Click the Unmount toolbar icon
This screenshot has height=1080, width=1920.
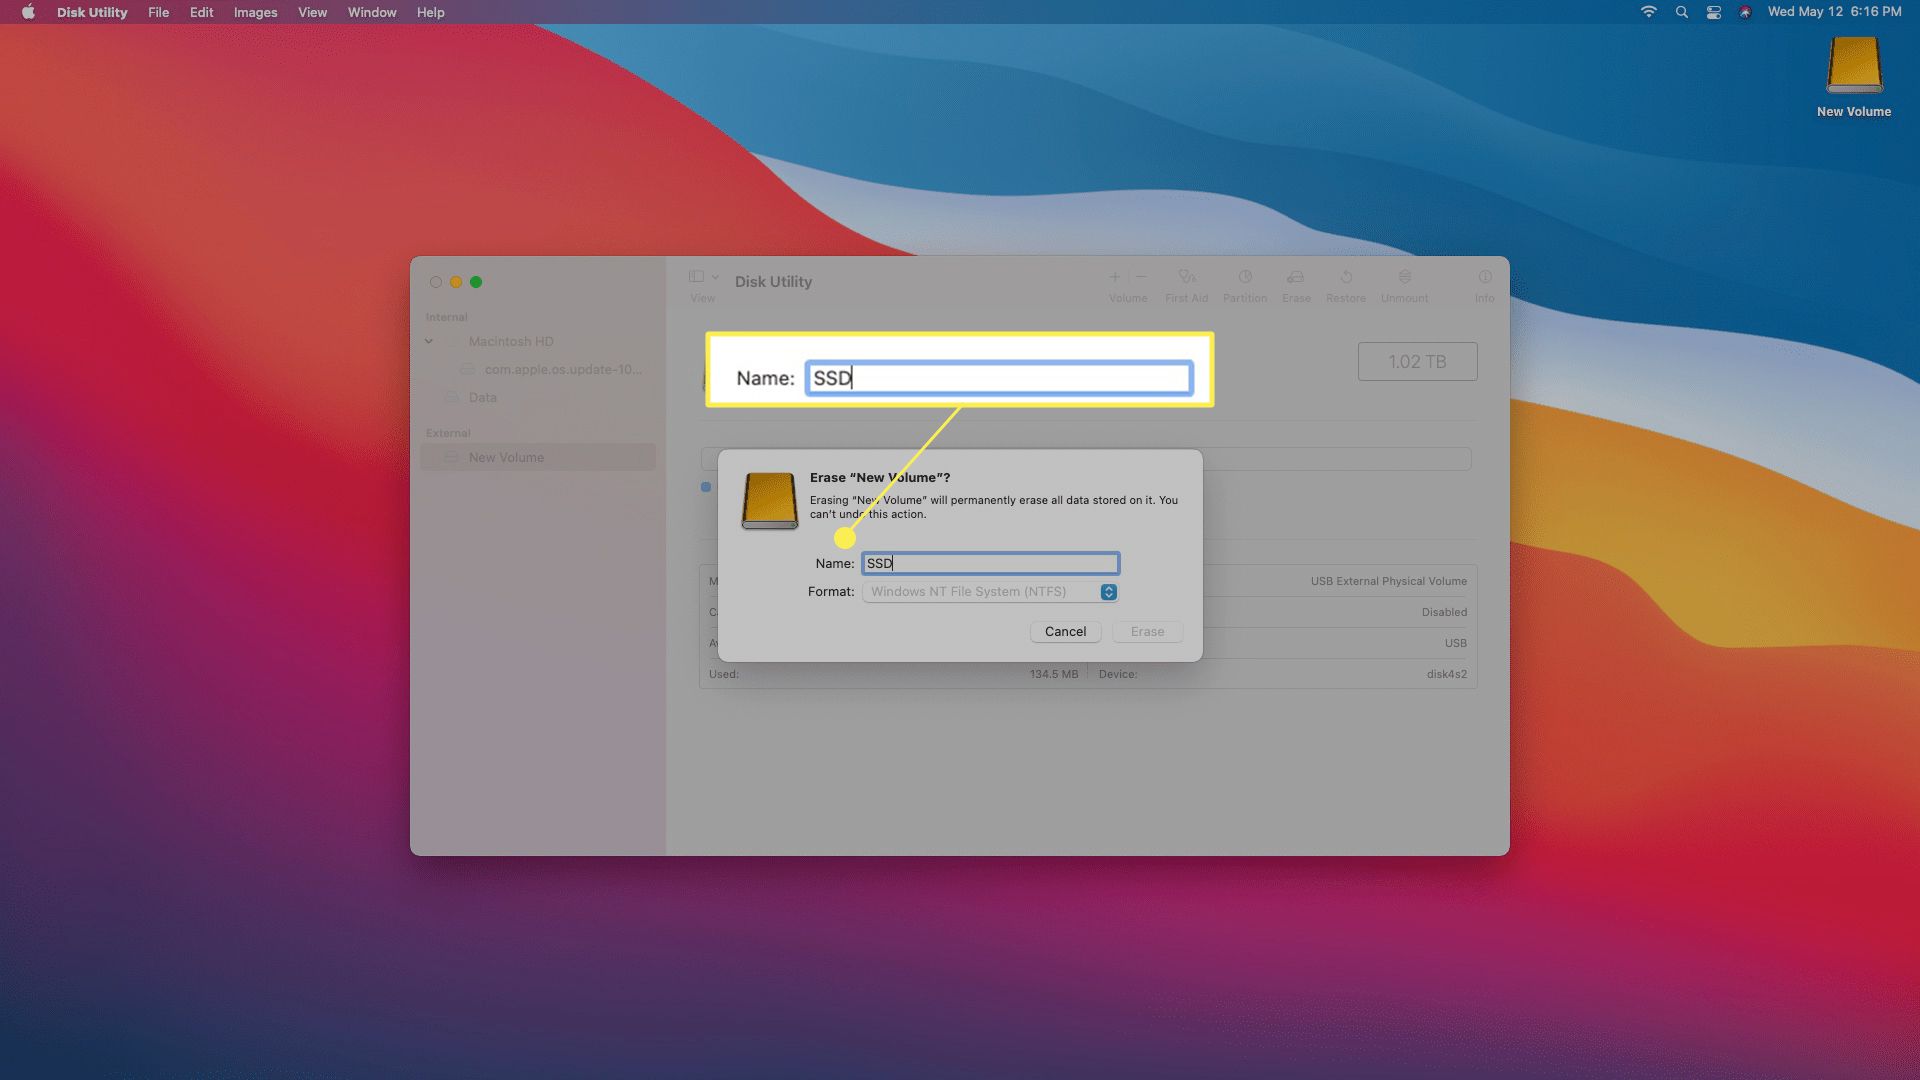point(1405,285)
